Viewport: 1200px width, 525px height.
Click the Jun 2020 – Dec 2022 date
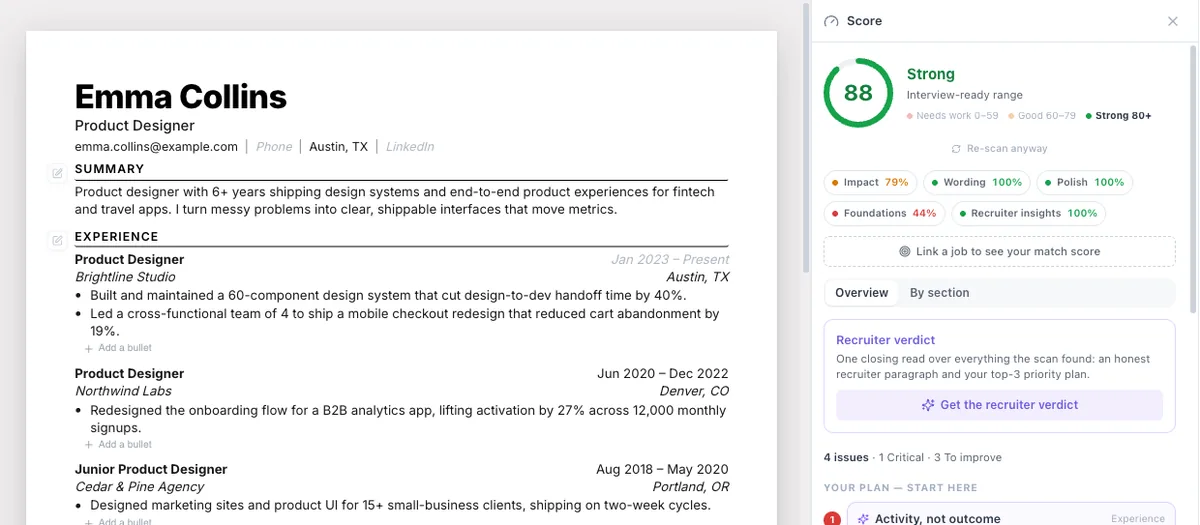663,374
